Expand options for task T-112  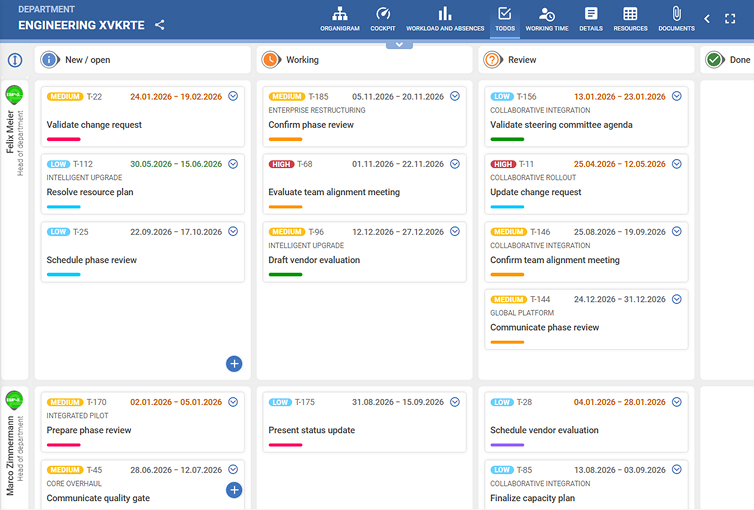point(233,164)
